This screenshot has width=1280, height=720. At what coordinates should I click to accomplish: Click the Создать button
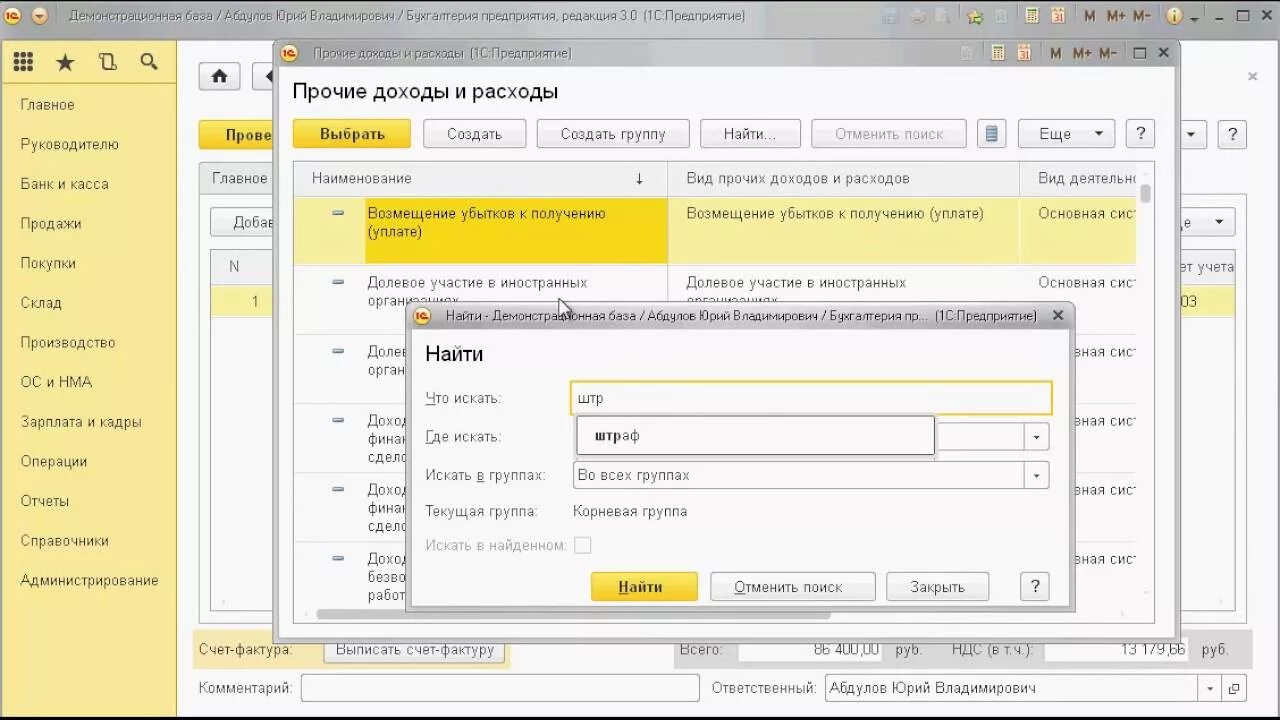pyautogui.click(x=474, y=134)
